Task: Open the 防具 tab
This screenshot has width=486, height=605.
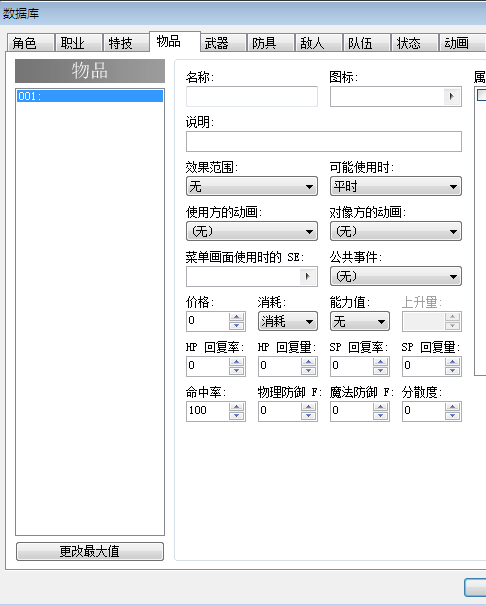Action: coord(271,42)
